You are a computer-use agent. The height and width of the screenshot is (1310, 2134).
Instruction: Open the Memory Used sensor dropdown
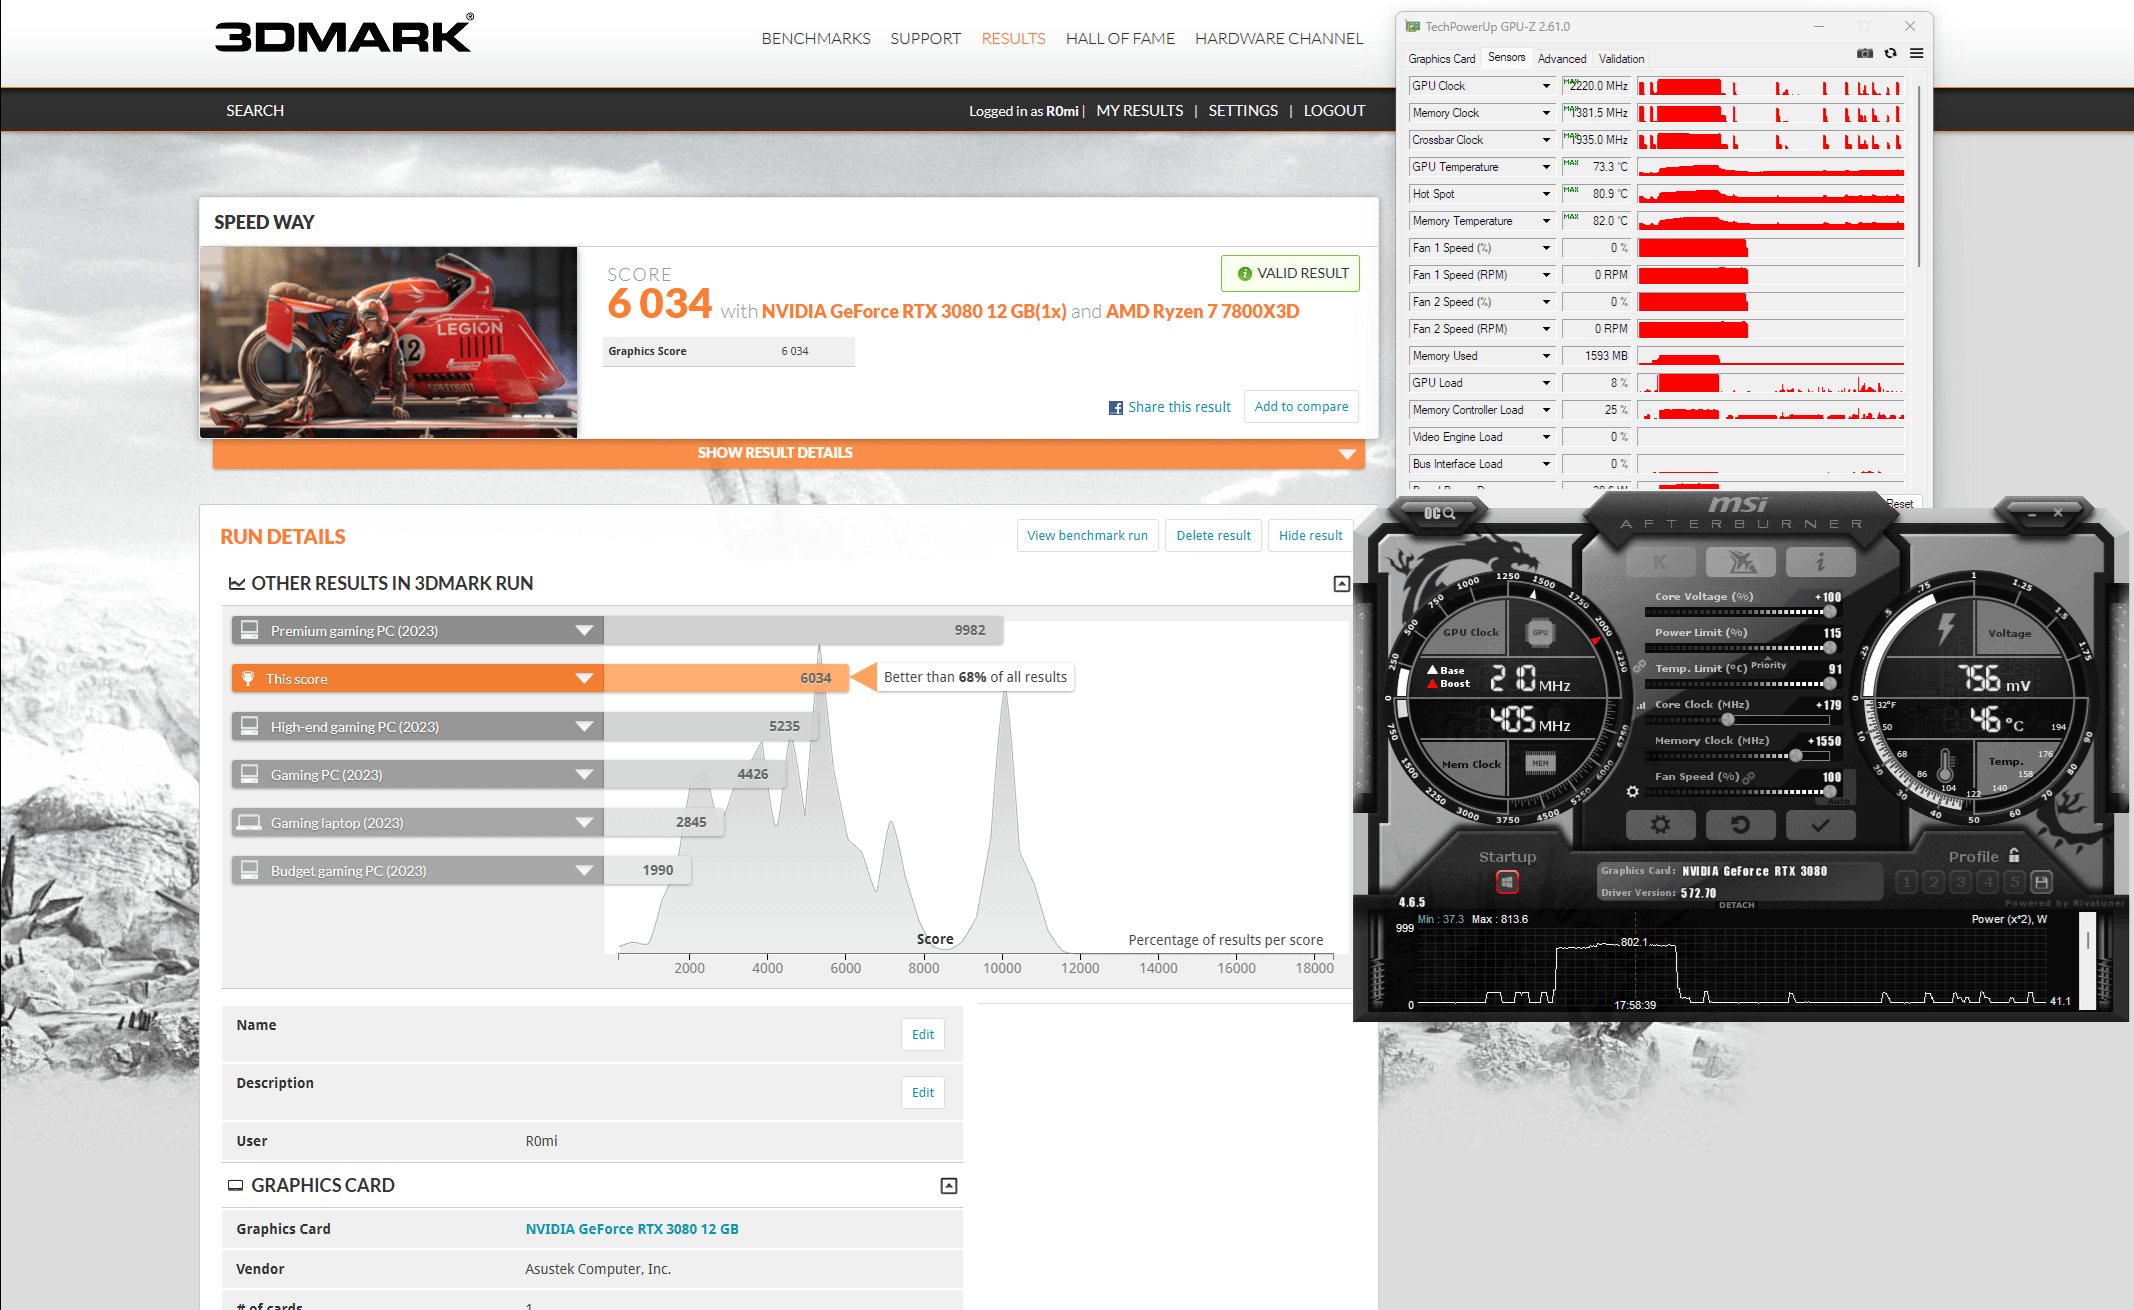(x=1546, y=356)
